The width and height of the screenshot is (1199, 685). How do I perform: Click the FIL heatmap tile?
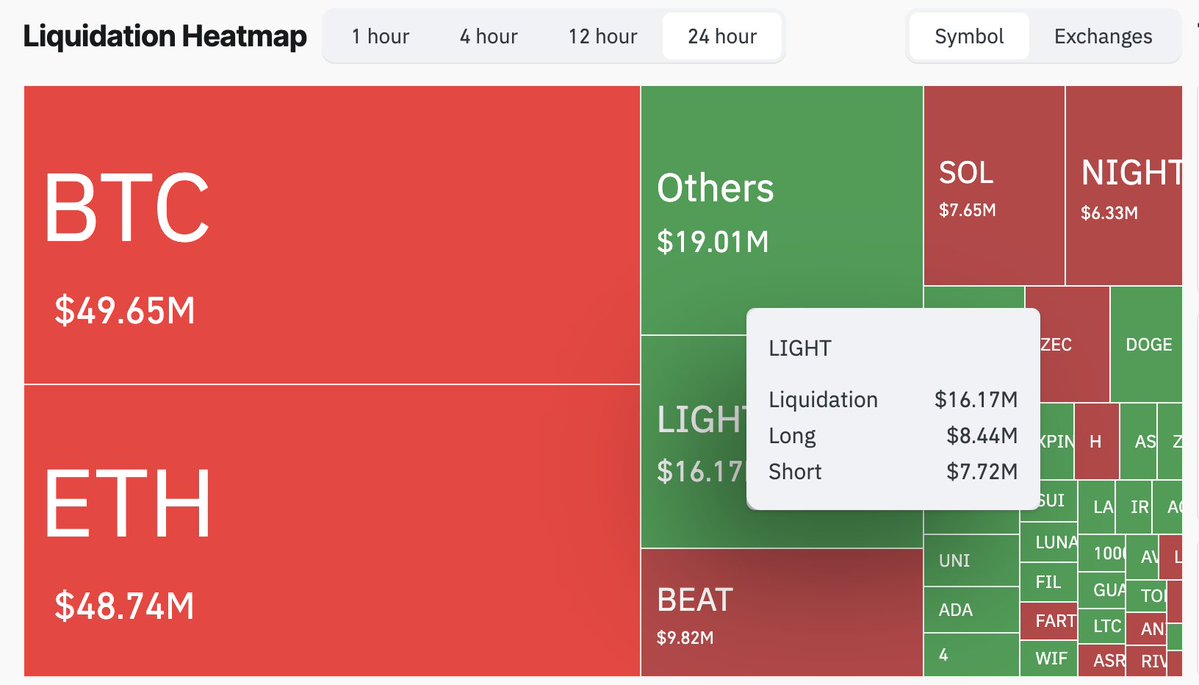pos(1048,581)
